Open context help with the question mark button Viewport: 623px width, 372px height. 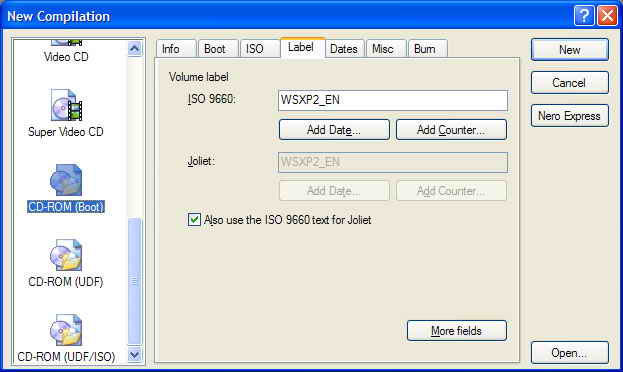tap(584, 16)
